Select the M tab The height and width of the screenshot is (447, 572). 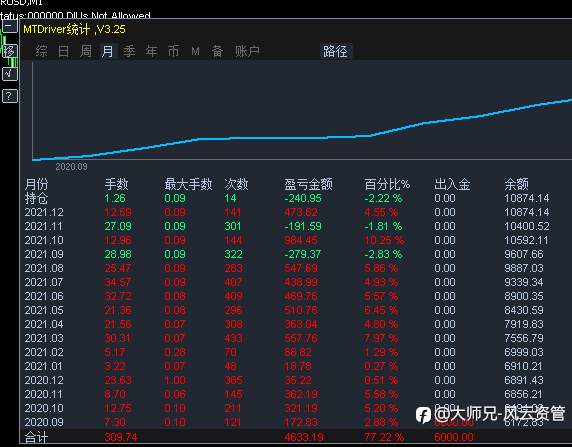pyautogui.click(x=196, y=51)
